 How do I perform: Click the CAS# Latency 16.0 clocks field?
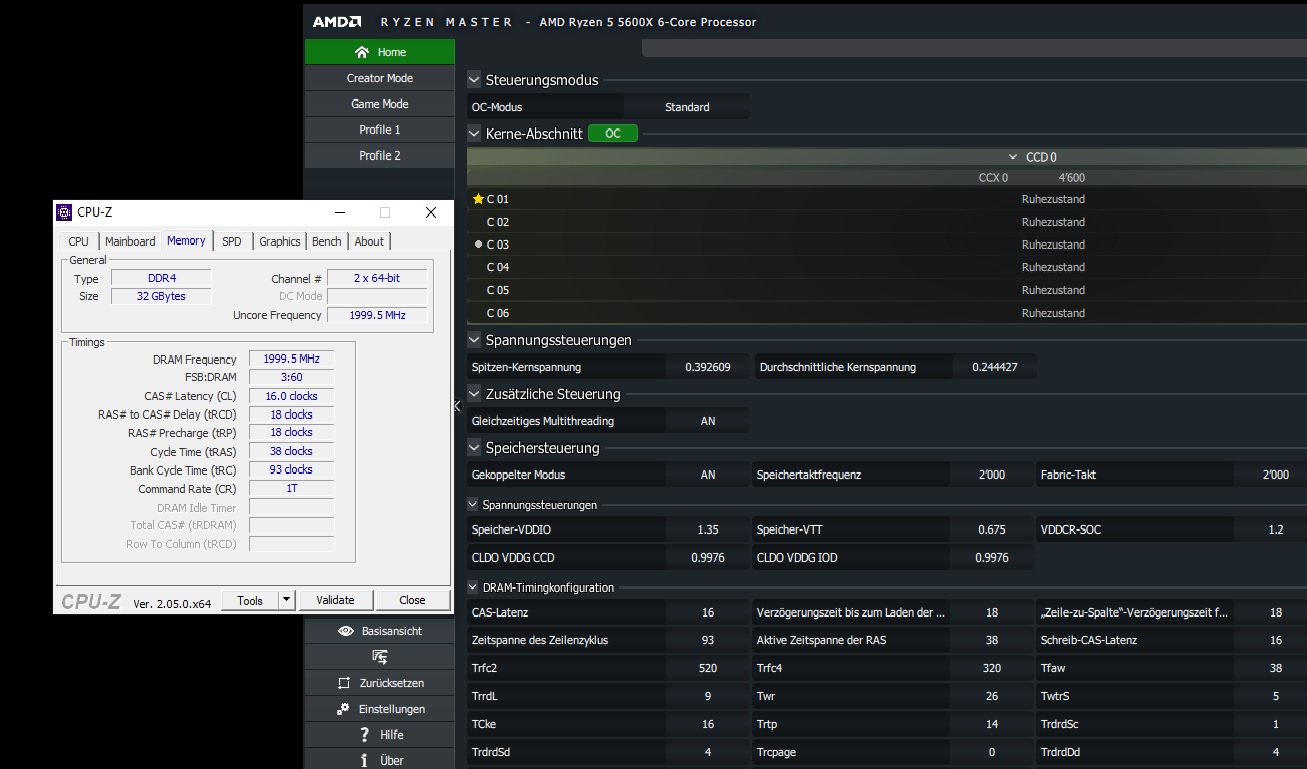coord(291,396)
